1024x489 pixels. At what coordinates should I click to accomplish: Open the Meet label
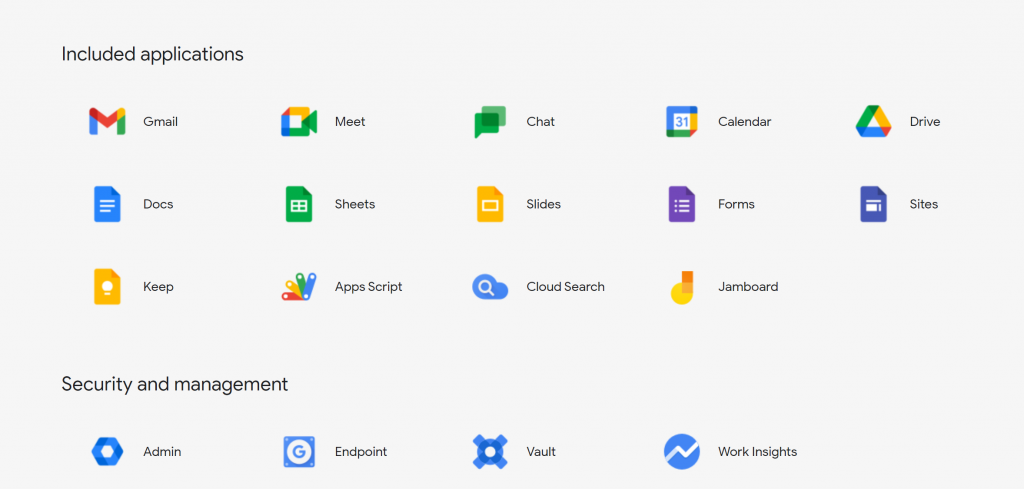(x=350, y=122)
